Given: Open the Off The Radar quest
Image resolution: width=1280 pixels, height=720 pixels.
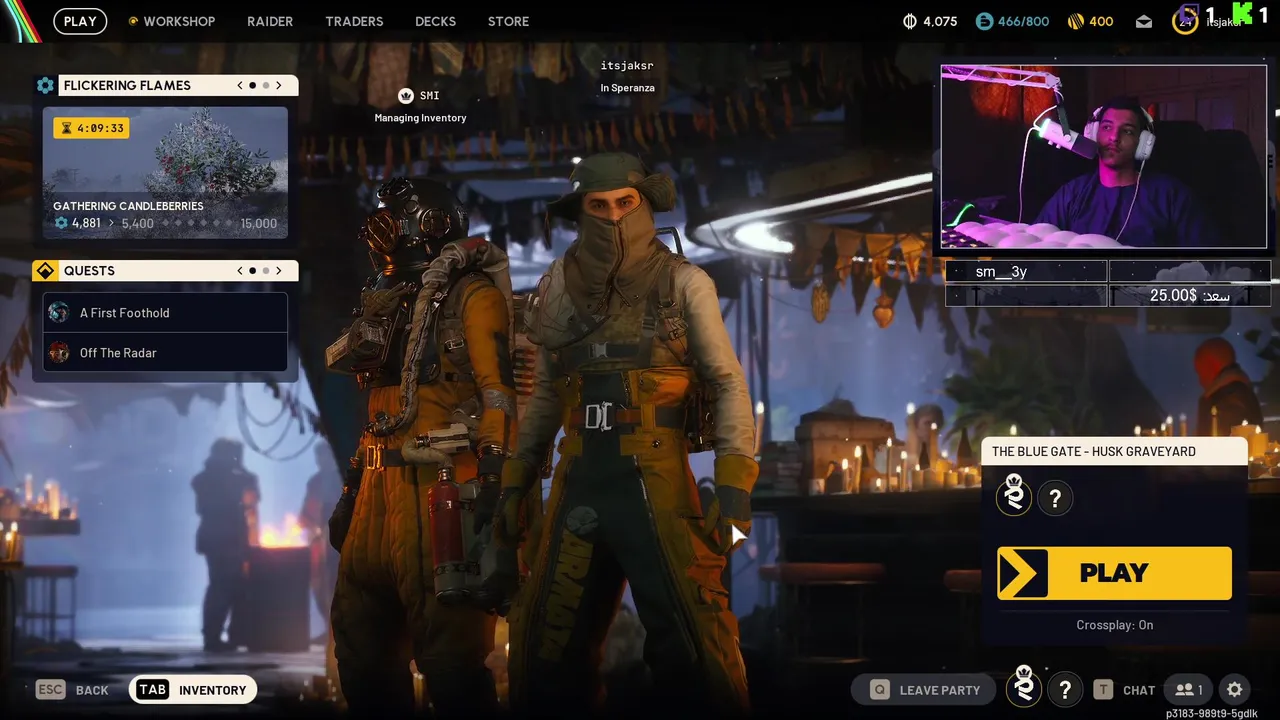Looking at the screenshot, I should (x=165, y=352).
